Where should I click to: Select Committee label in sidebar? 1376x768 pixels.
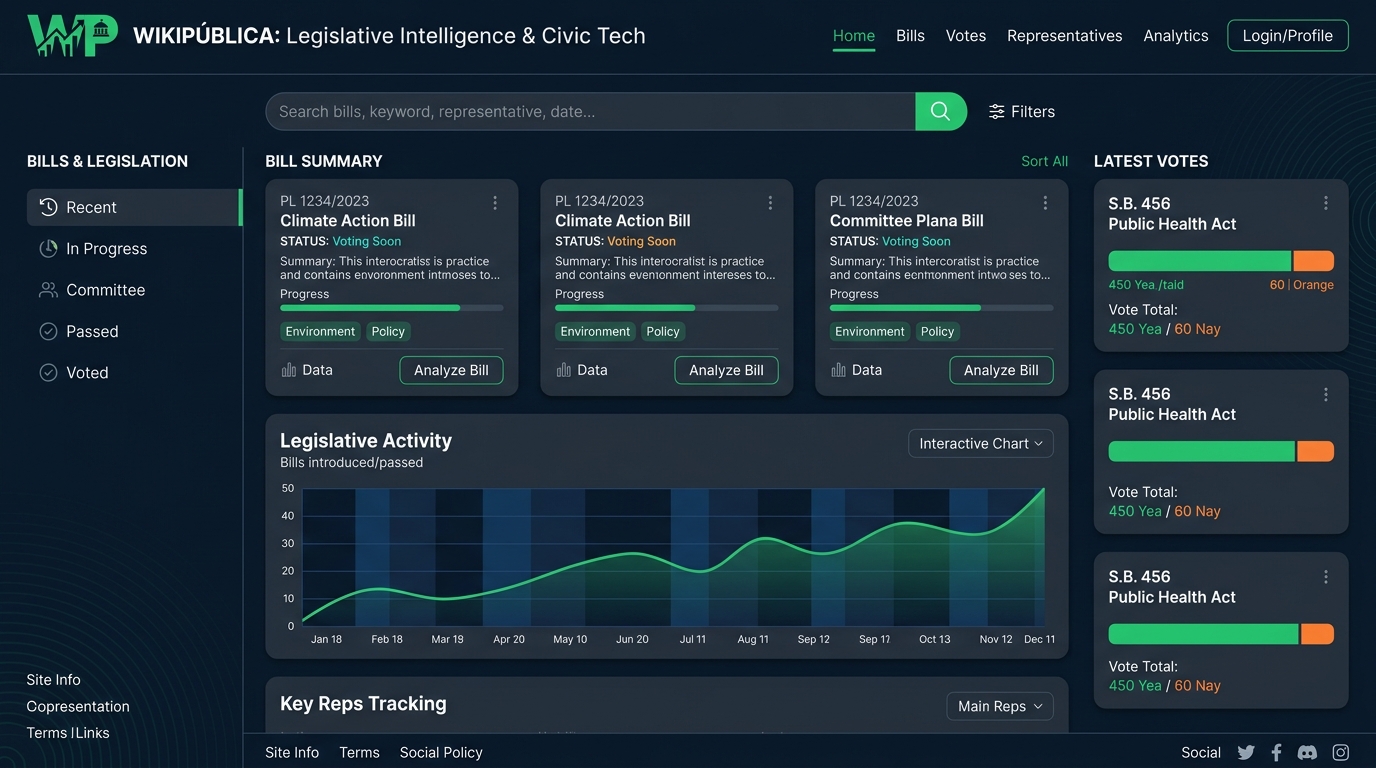pyautogui.click(x=106, y=290)
